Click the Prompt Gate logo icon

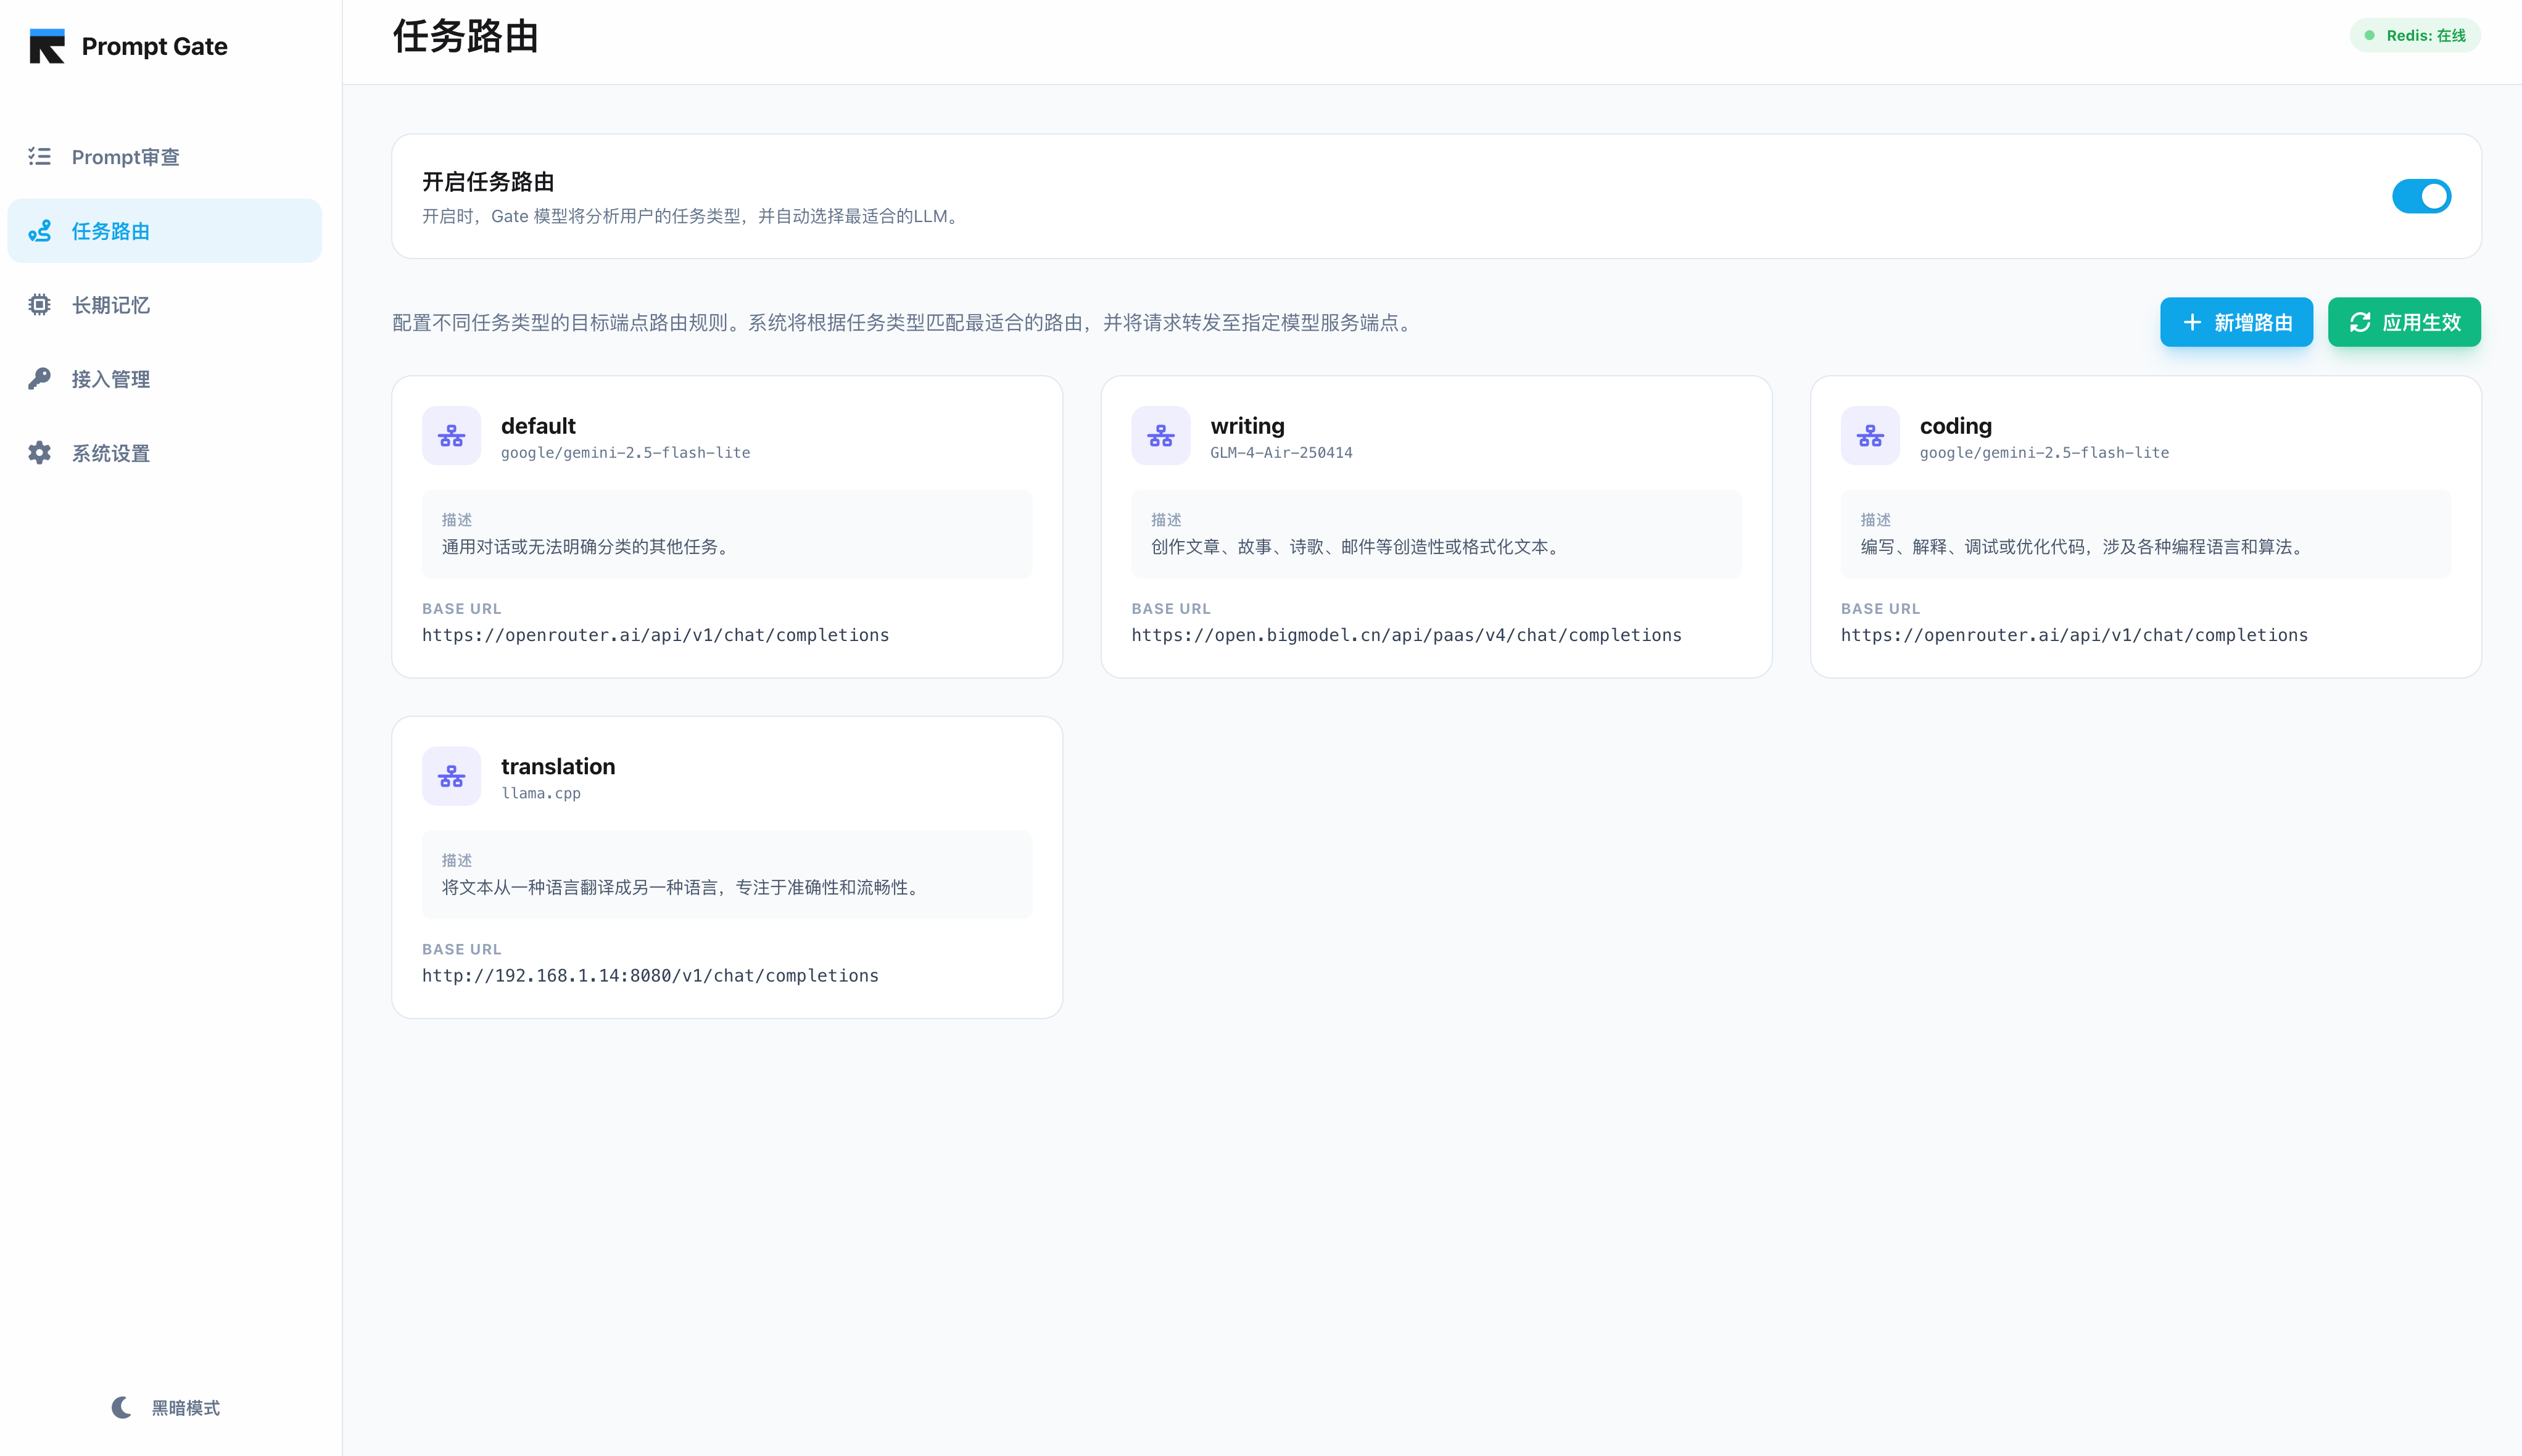click(x=47, y=46)
